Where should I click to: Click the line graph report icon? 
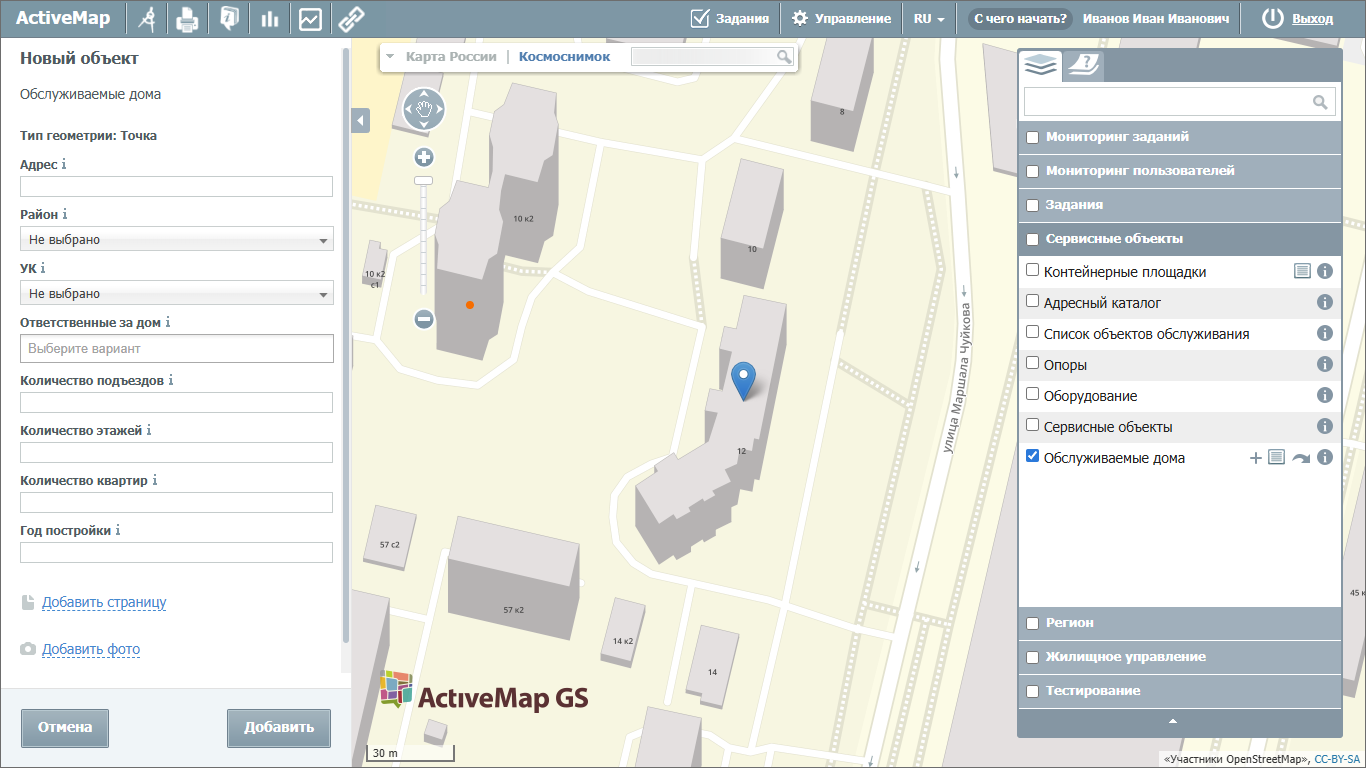(310, 18)
